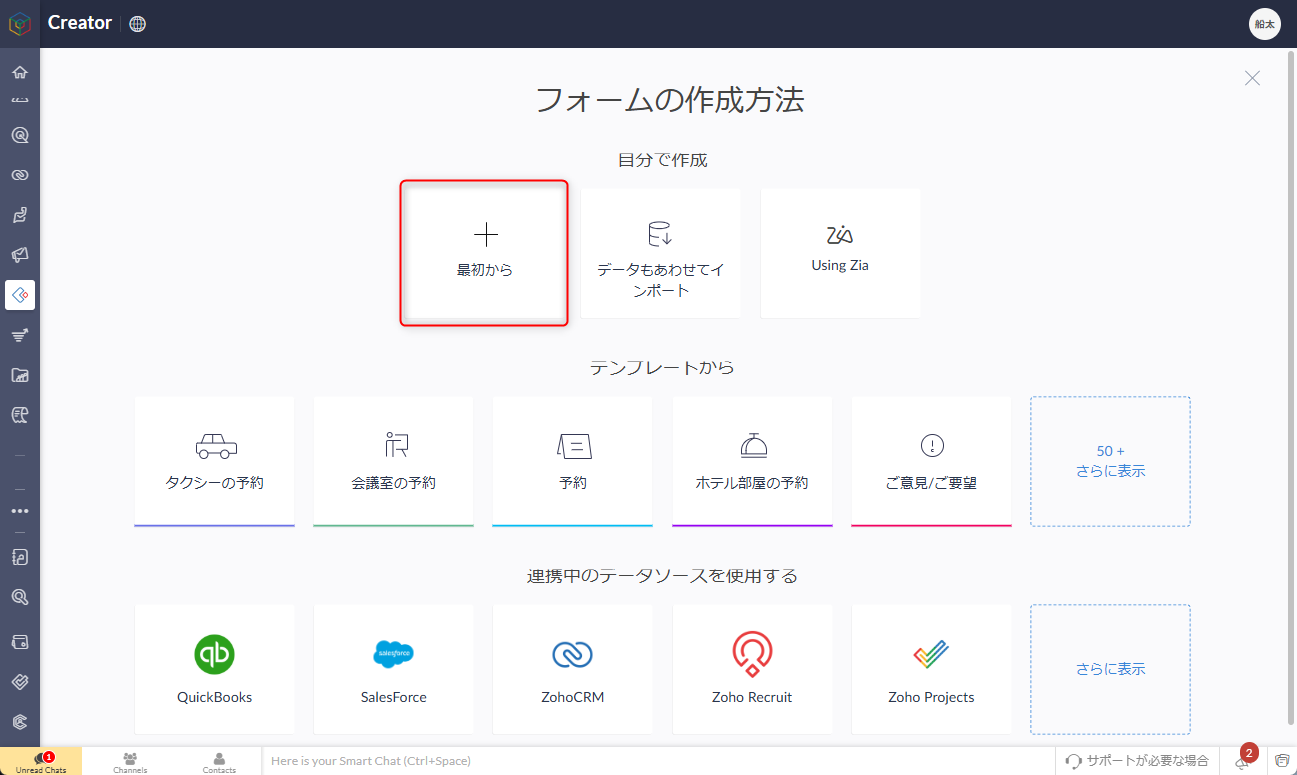Show 50+ more templates
The height and width of the screenshot is (775, 1297).
point(1110,461)
